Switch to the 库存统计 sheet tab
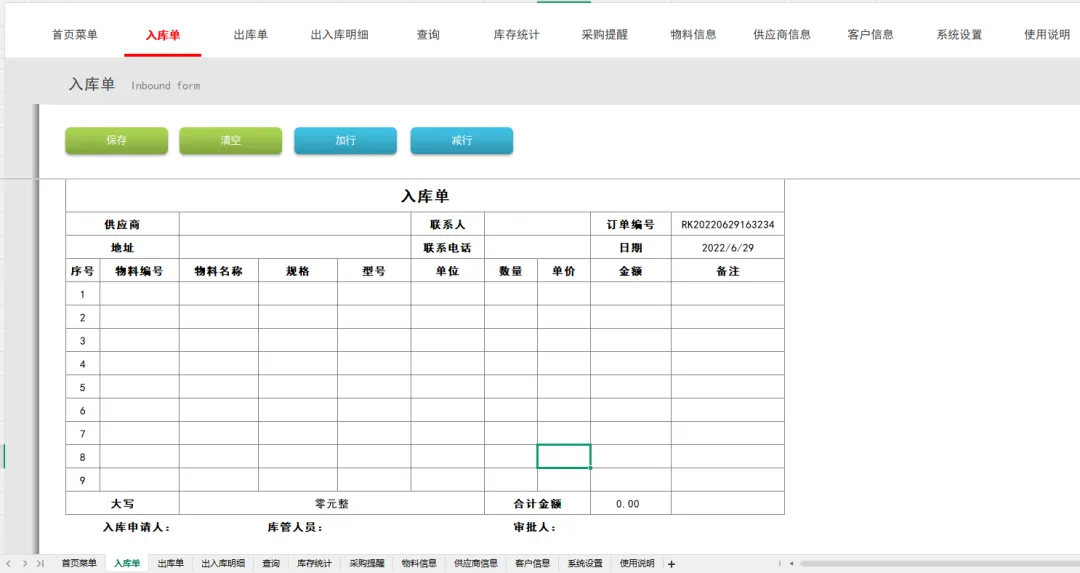Viewport: 1080px width, 573px height. point(315,563)
